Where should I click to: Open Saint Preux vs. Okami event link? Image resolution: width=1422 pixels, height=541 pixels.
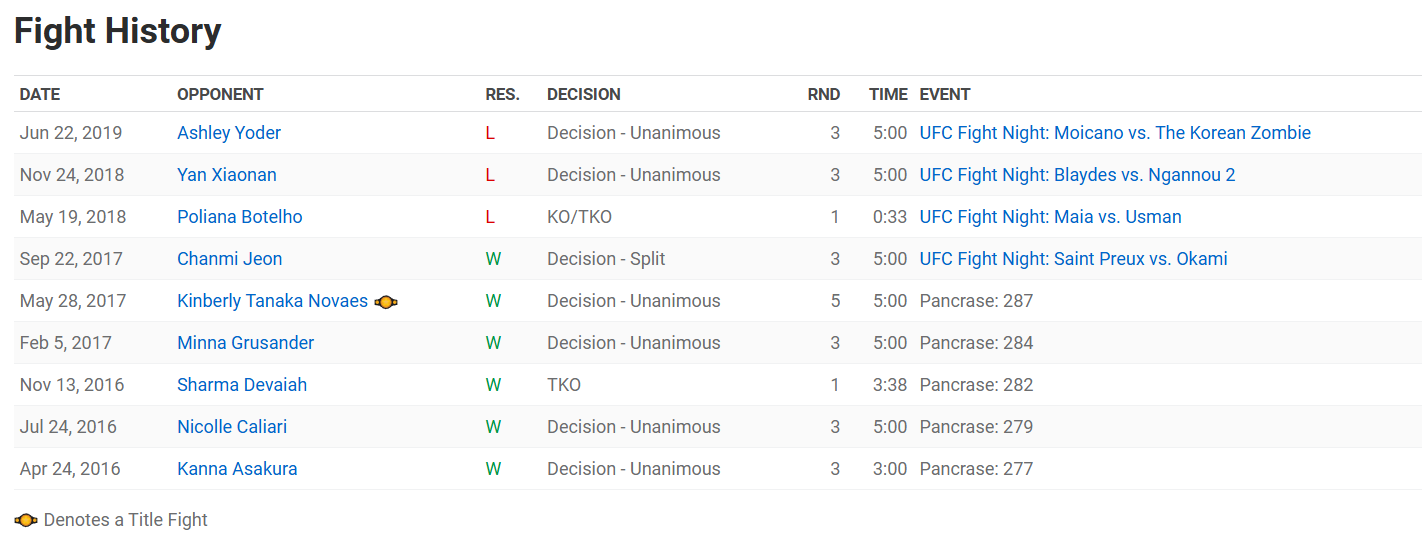(x=1073, y=259)
